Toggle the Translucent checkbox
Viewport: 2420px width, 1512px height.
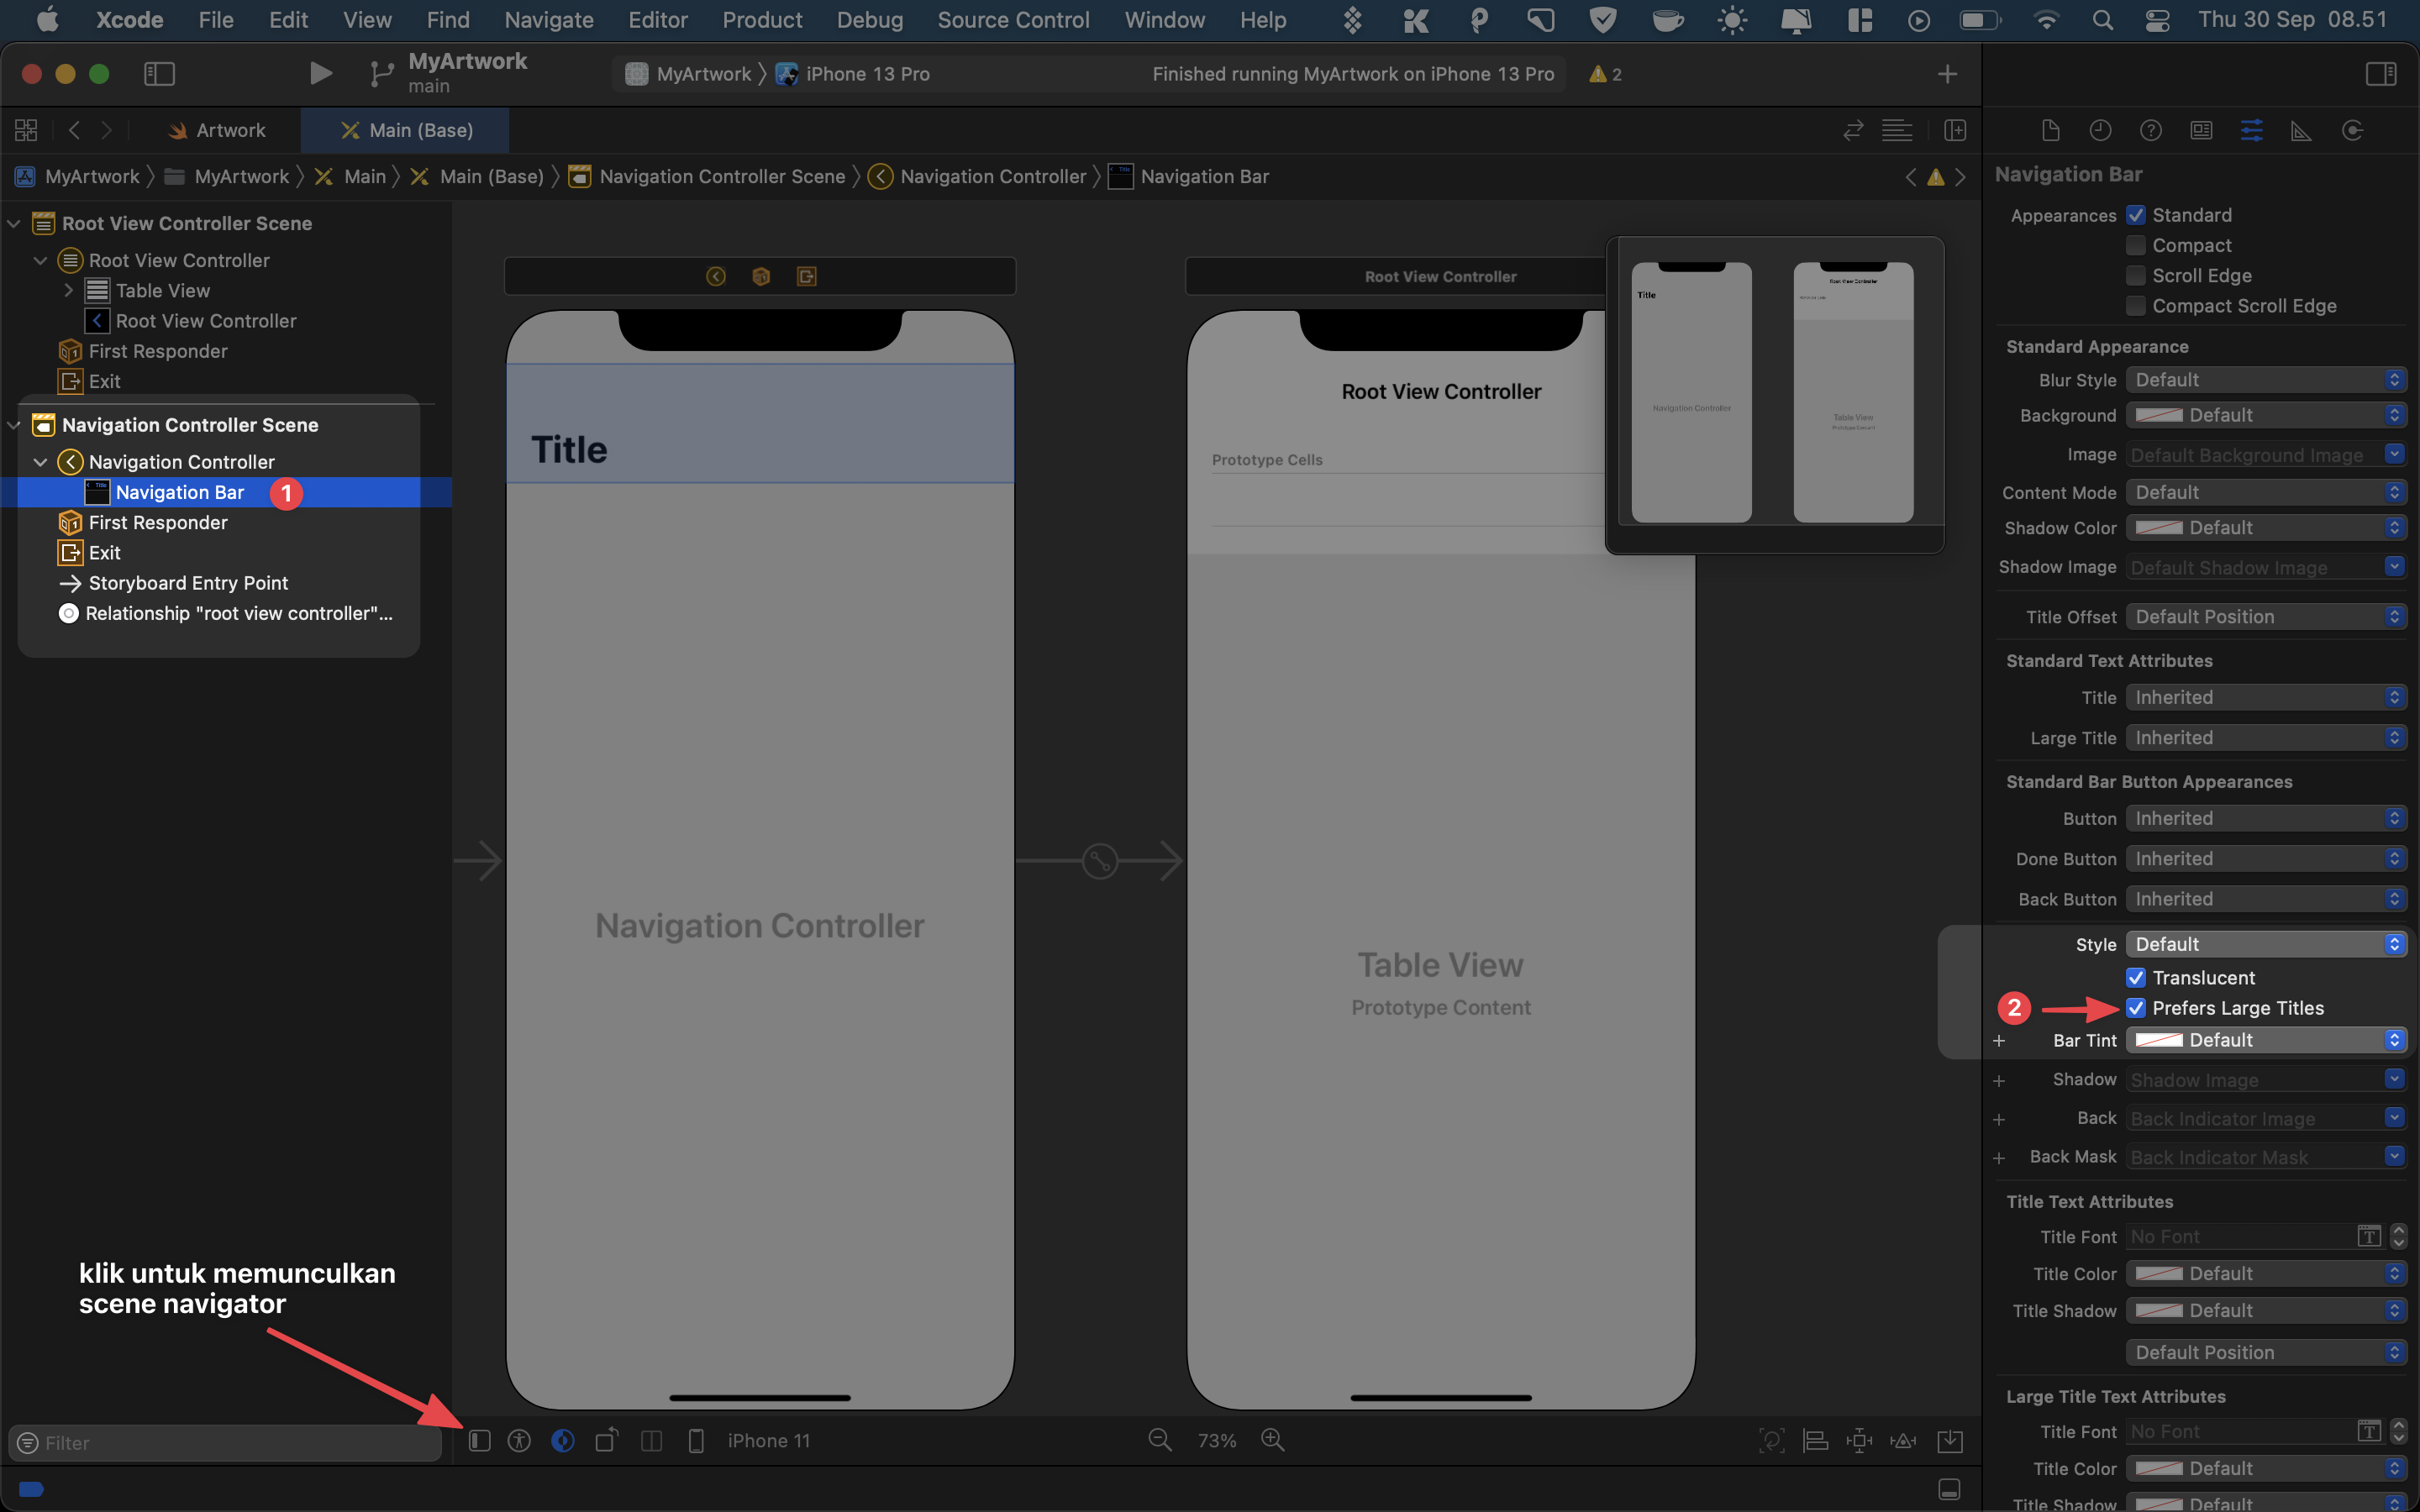pos(2136,977)
